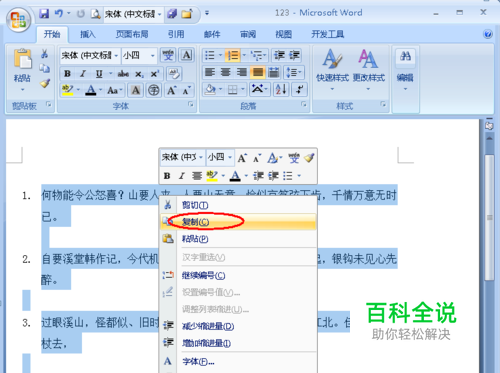500x373 pixels.
Task: Click Character Shading icon in ribbon
Action: click(x=135, y=90)
